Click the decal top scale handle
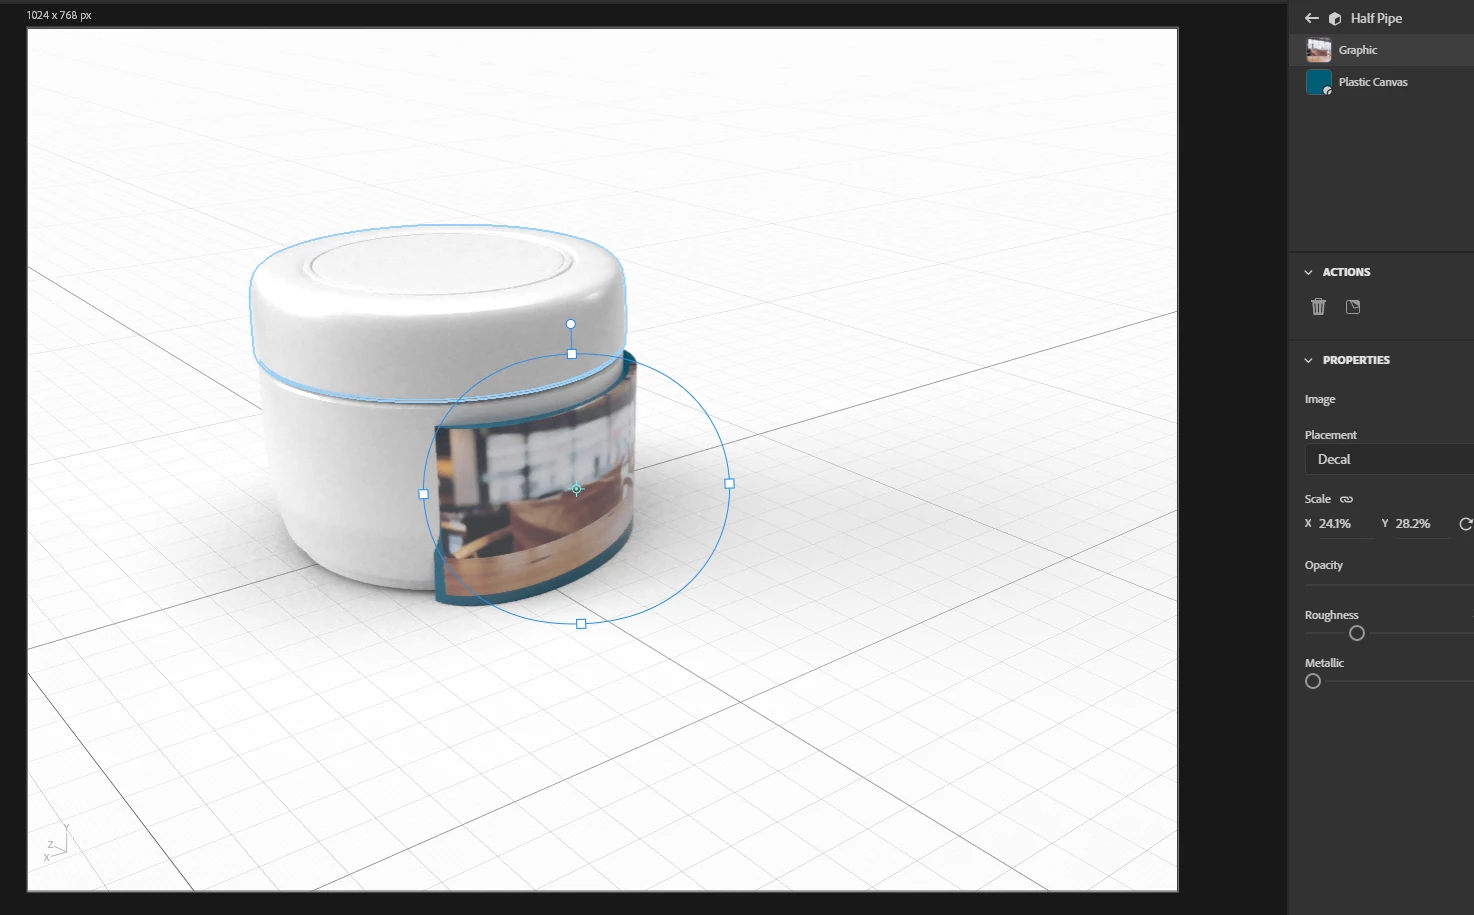This screenshot has width=1474, height=915. (572, 354)
